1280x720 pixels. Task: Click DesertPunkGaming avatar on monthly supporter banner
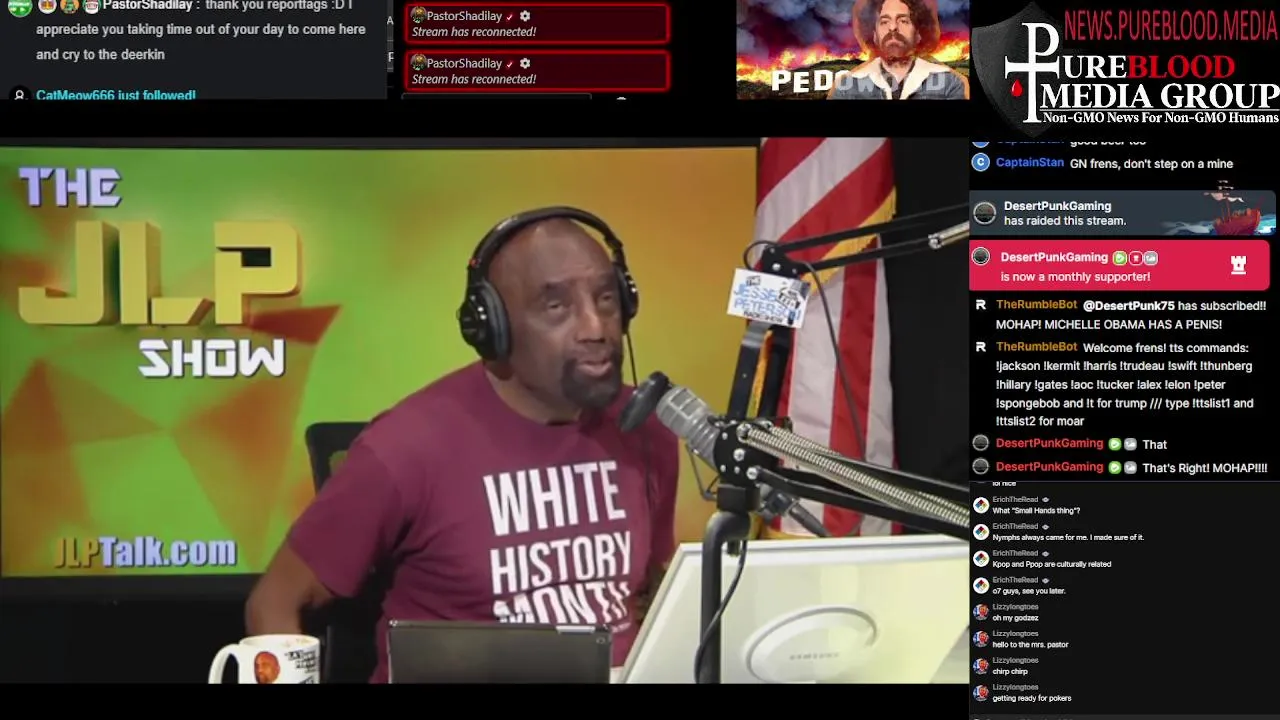(981, 257)
